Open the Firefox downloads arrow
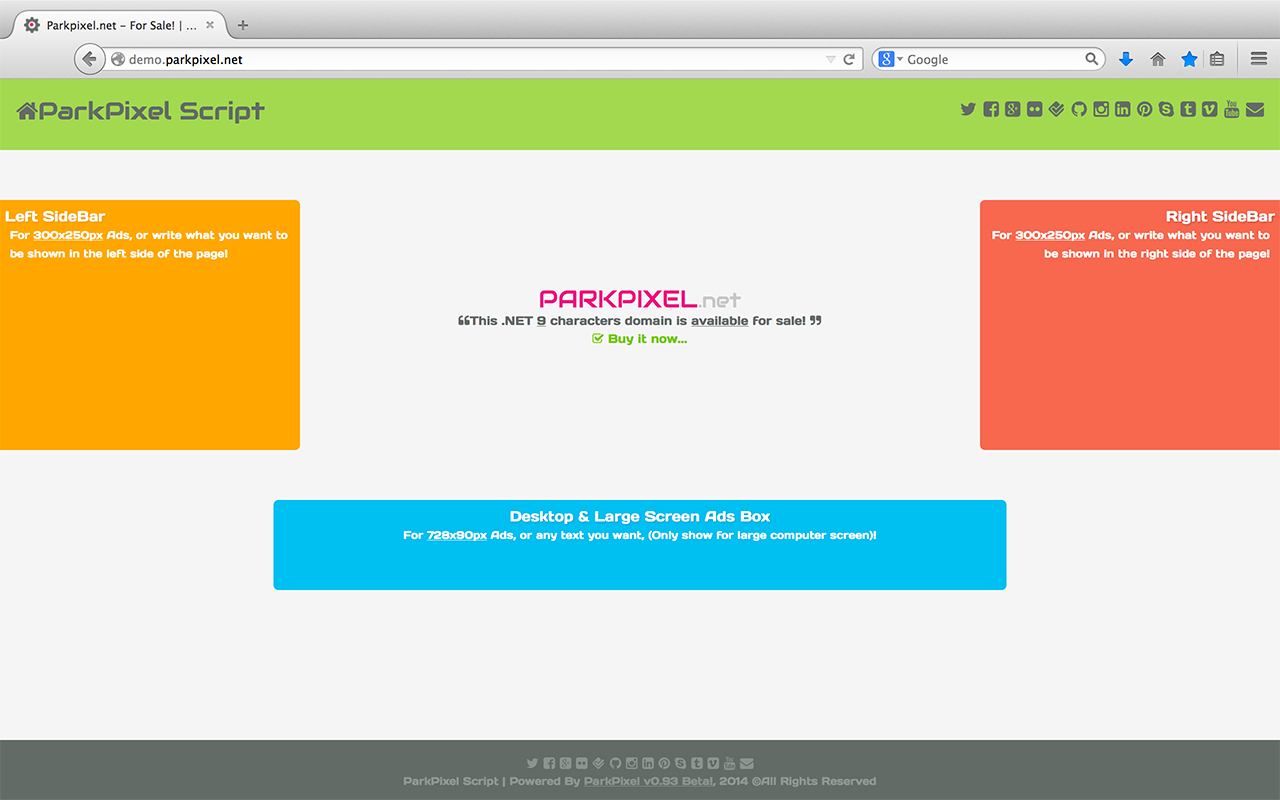1280x800 pixels. tap(1126, 60)
